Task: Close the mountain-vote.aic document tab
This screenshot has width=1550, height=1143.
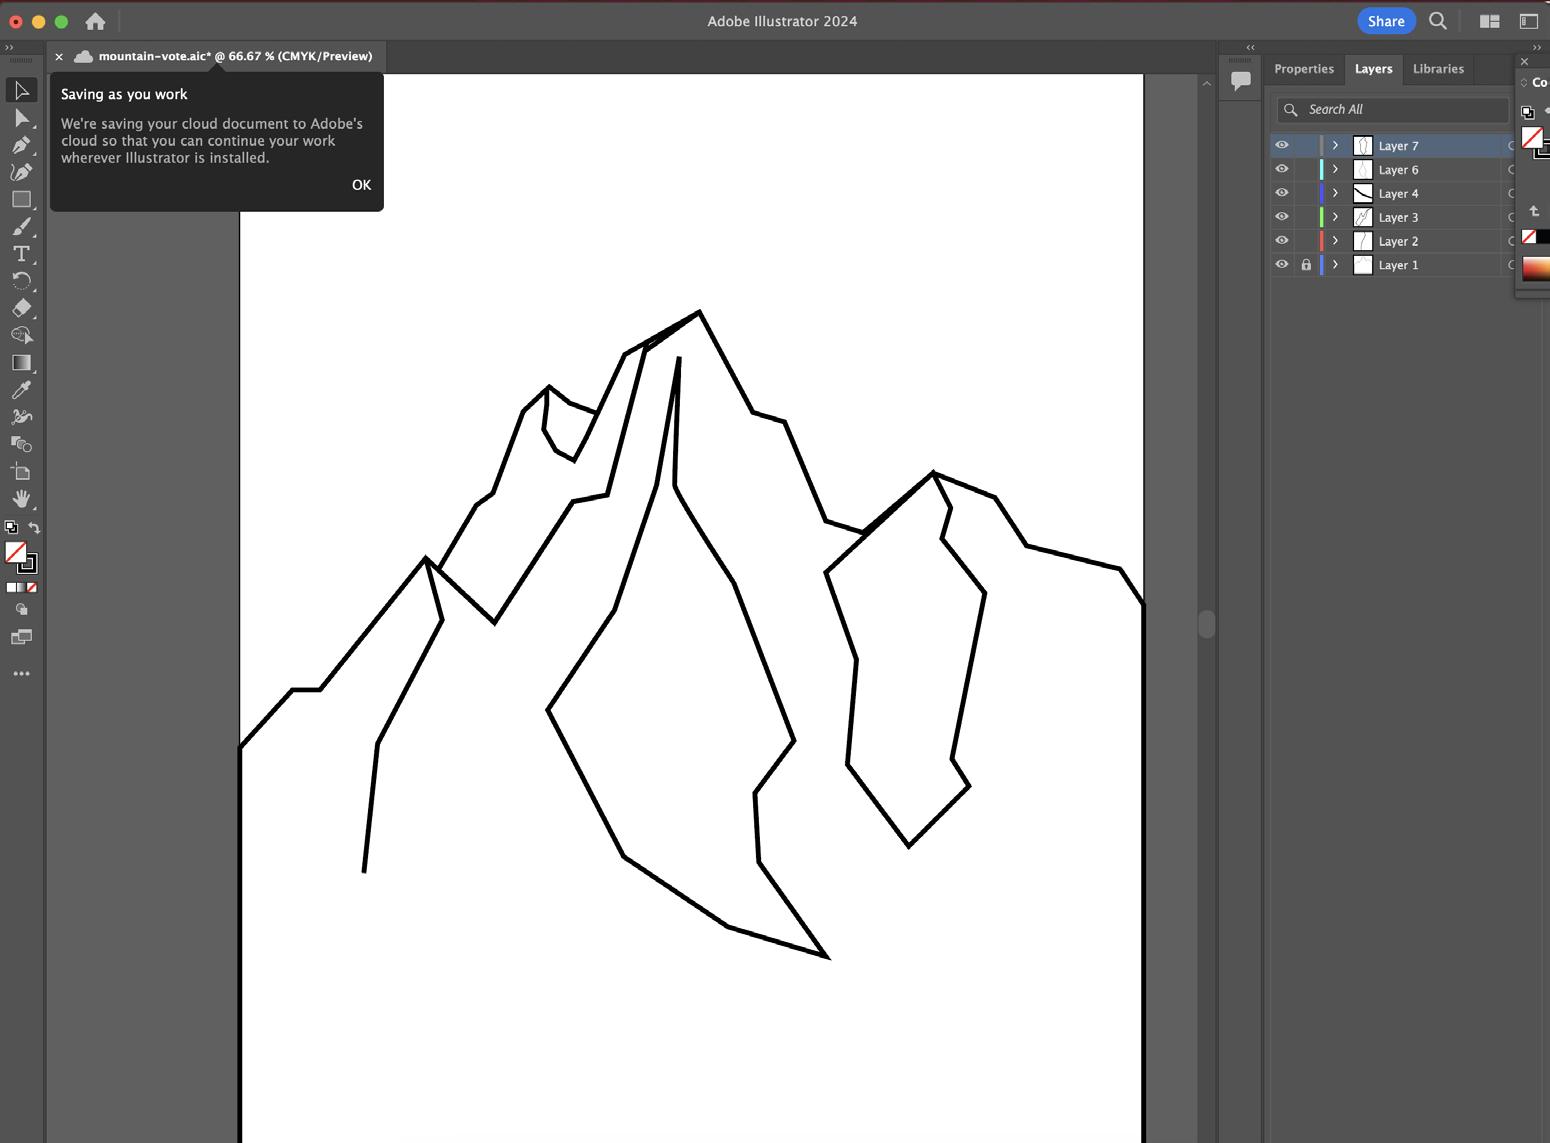Action: [59, 57]
